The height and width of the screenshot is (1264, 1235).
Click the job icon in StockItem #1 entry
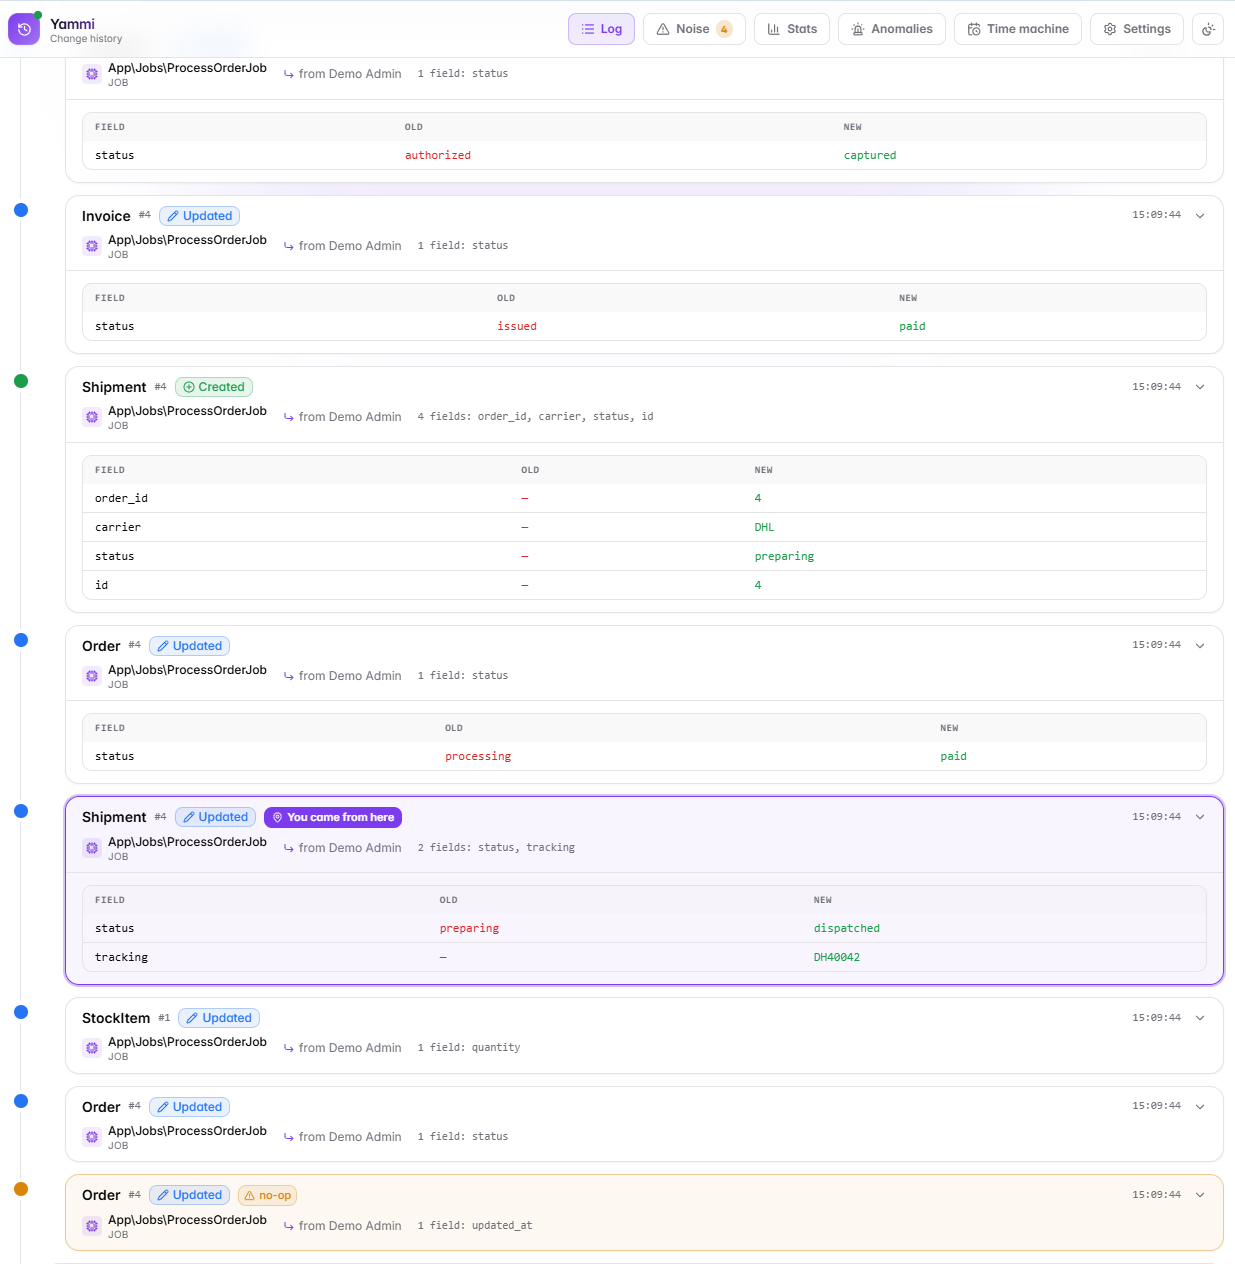coord(92,1048)
